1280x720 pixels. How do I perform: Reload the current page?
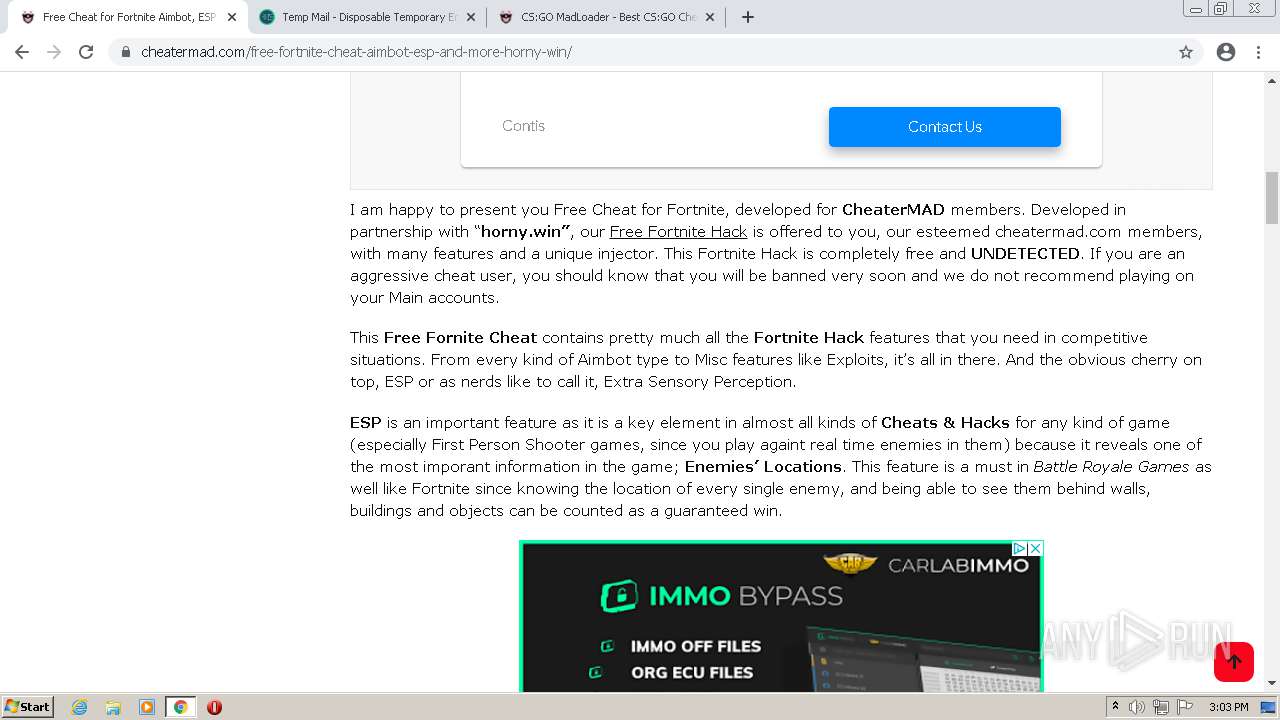(86, 52)
